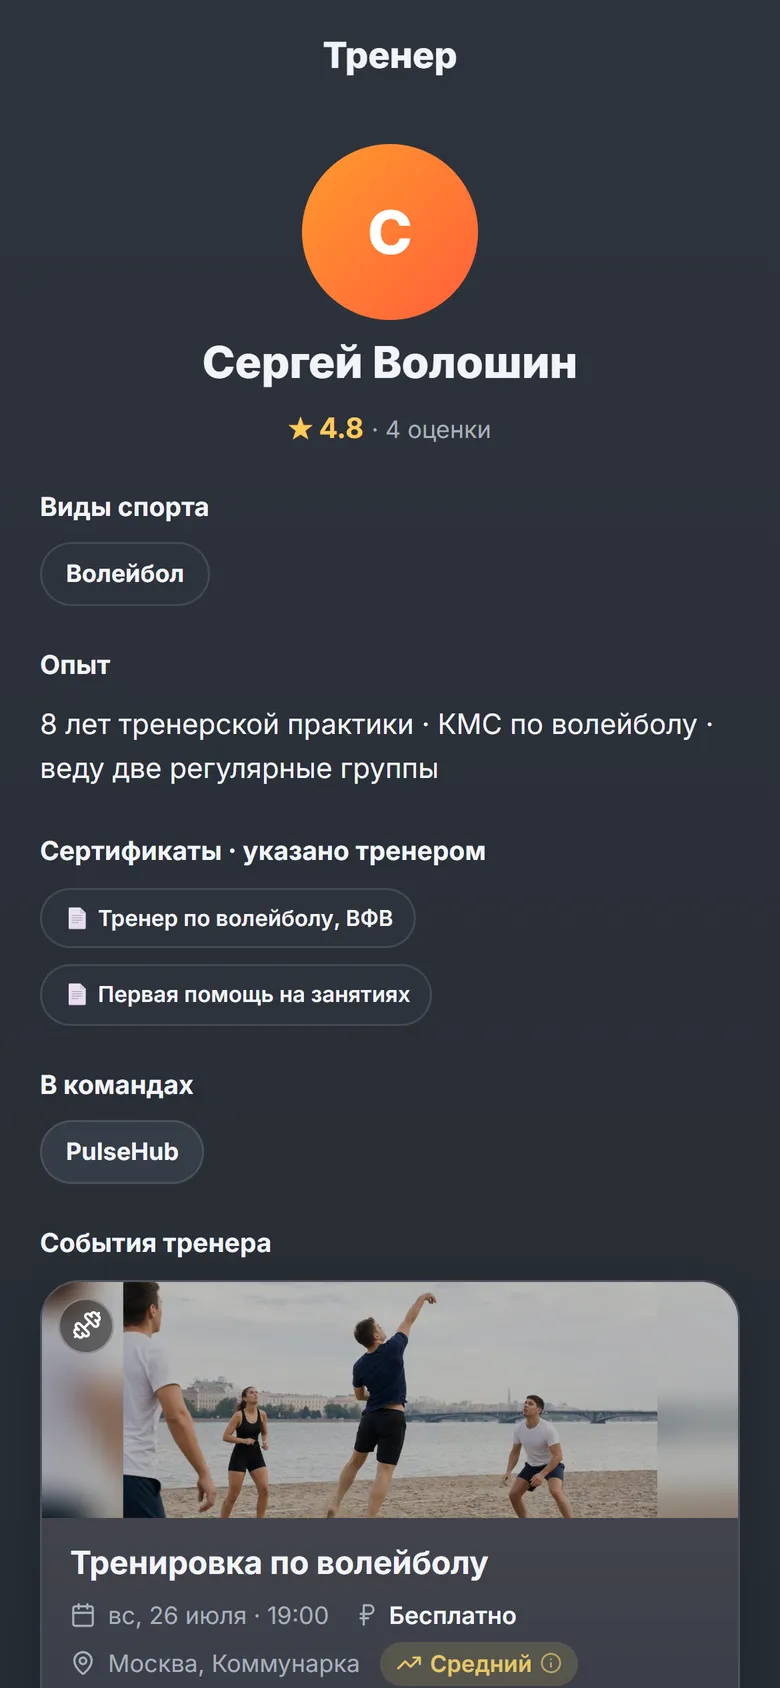
Task: Open the 4 оценки ratings link
Action: coord(438,430)
